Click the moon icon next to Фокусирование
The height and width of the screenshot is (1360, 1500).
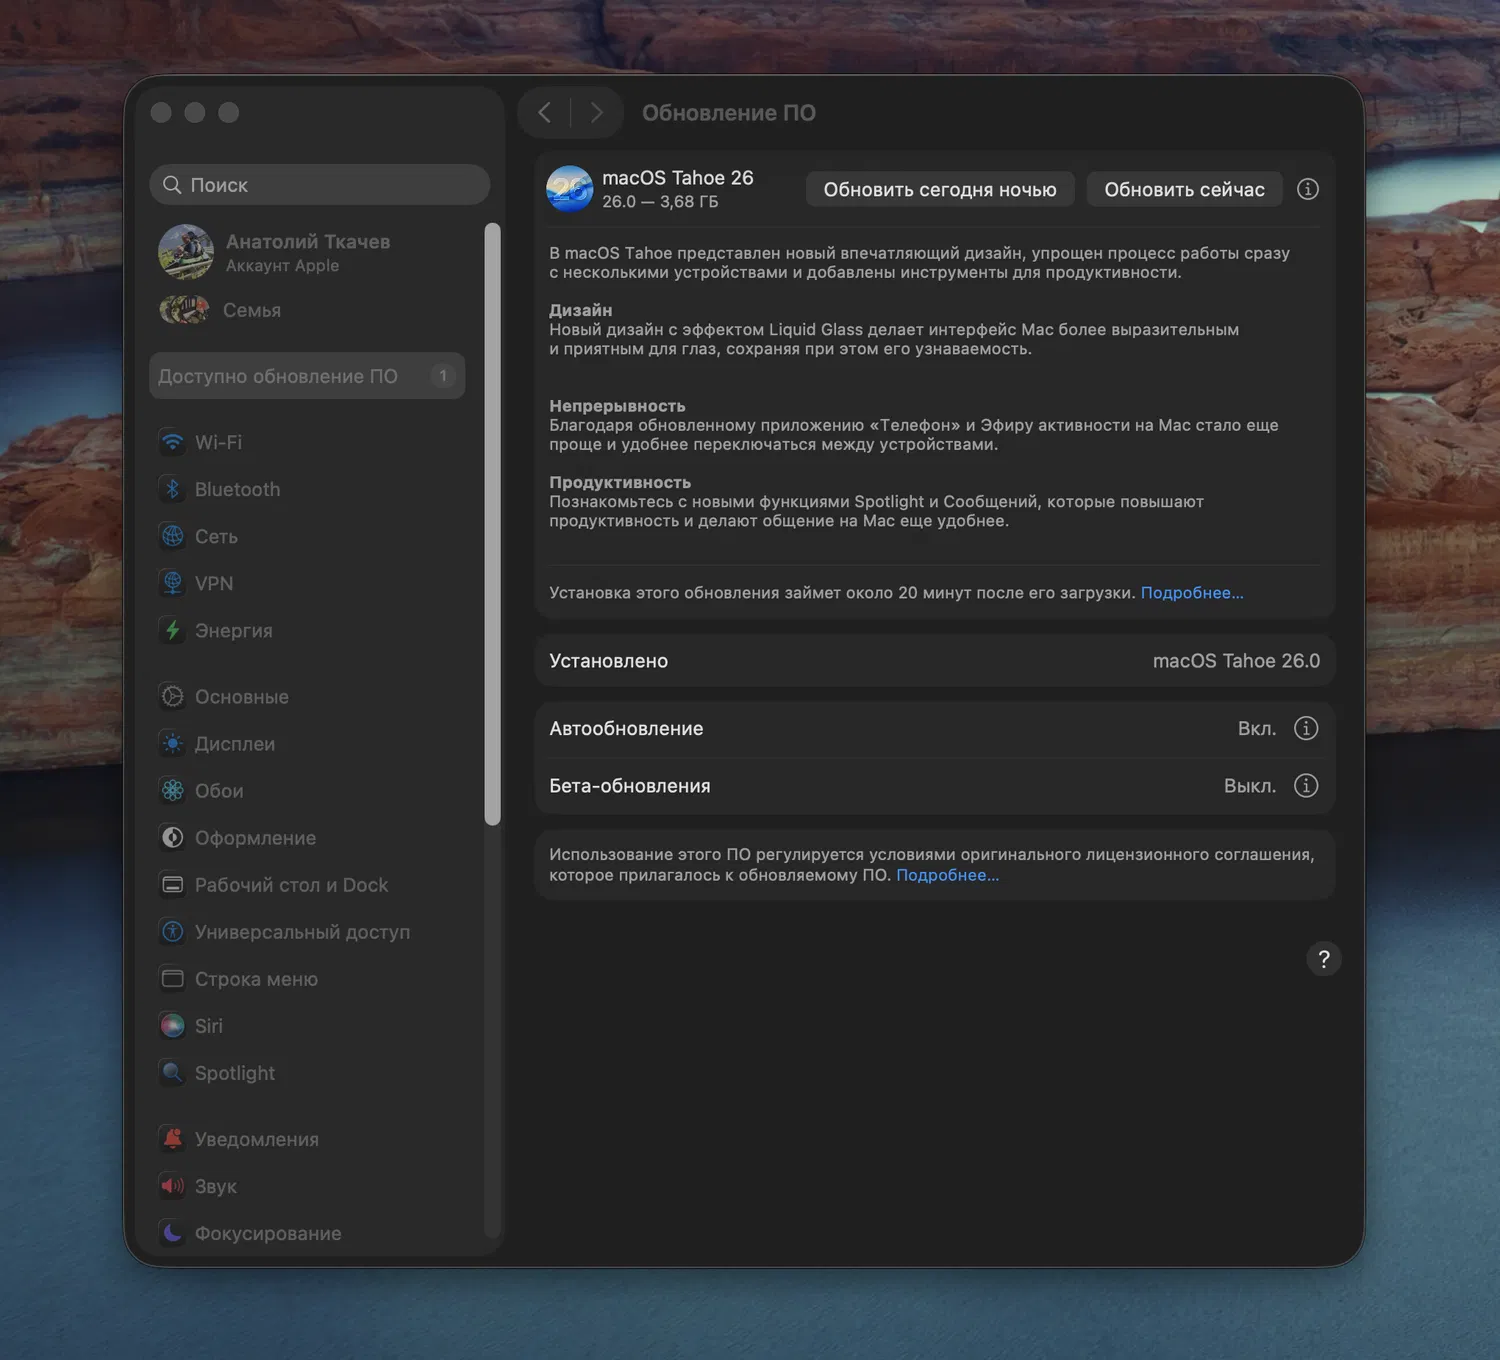pos(173,1232)
